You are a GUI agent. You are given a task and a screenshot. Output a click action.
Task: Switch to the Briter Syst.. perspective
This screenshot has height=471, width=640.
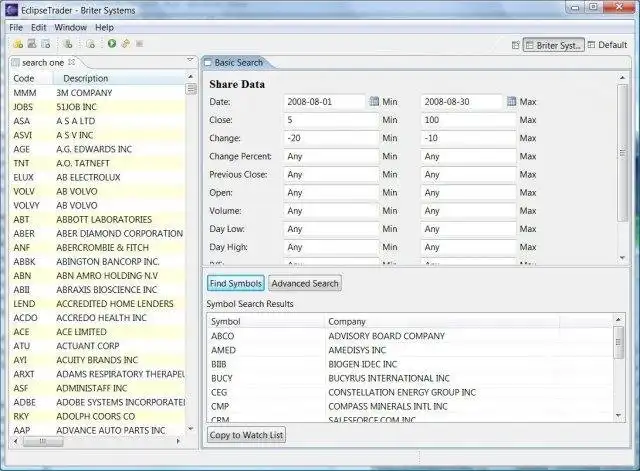coord(553,45)
